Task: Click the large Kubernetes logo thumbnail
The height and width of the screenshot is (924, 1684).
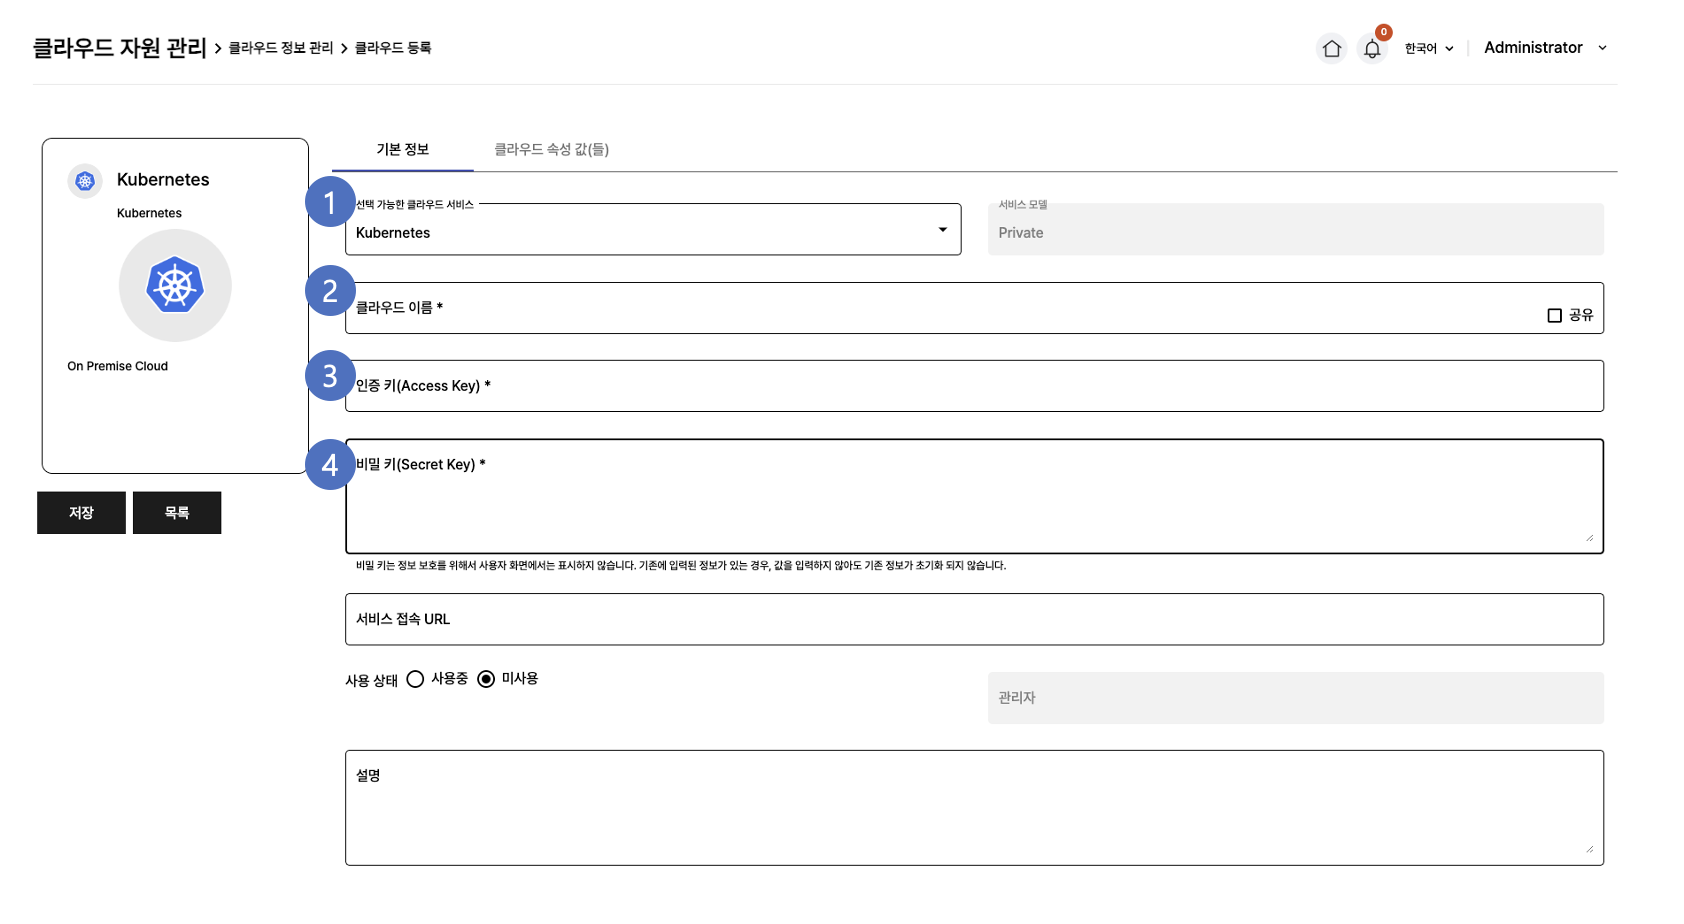Action: click(x=175, y=286)
